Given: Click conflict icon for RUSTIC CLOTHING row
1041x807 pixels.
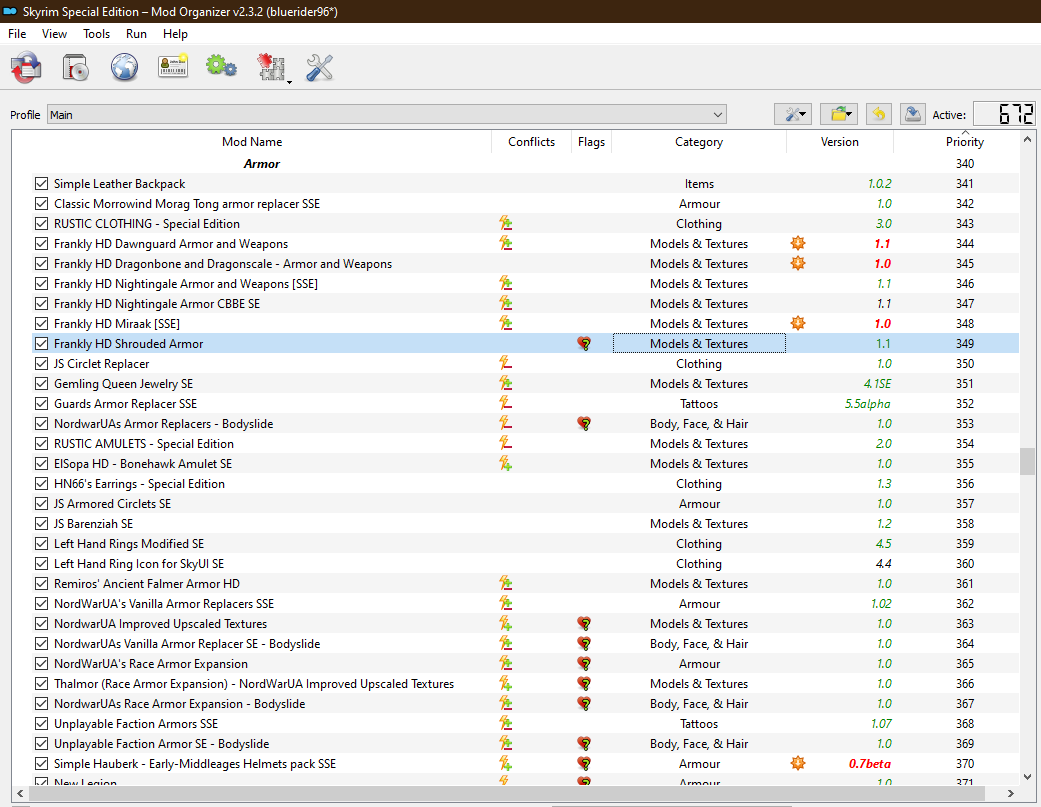Looking at the screenshot, I should pyautogui.click(x=505, y=224).
